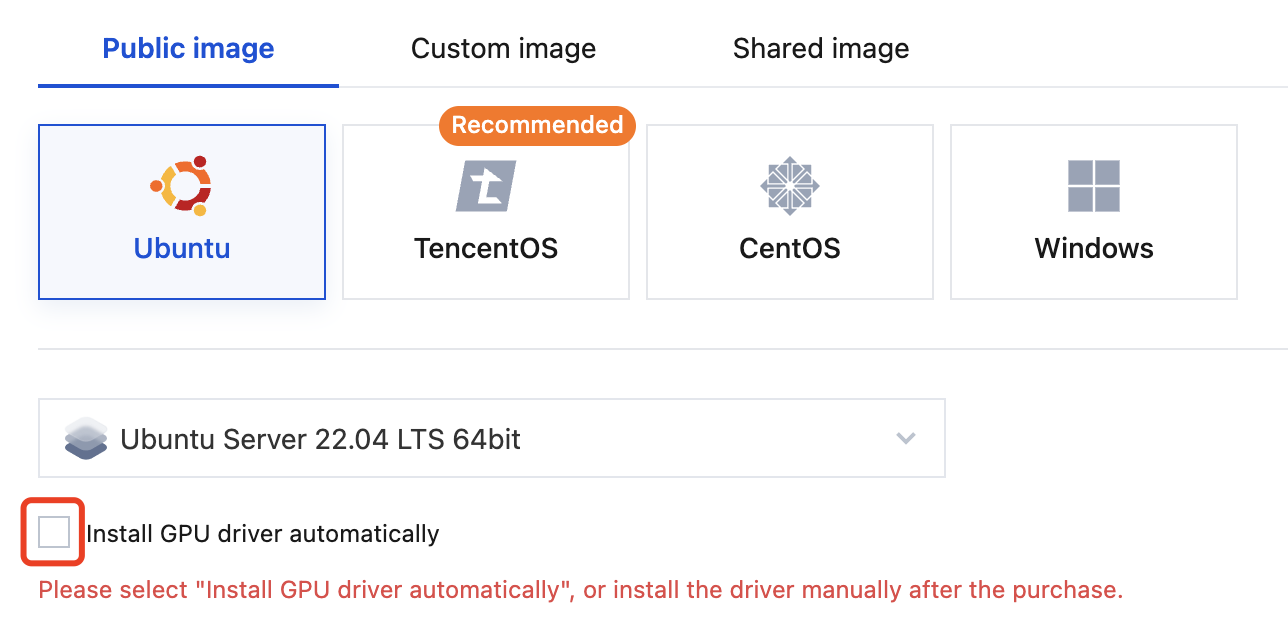
Task: Choose the TencentOS text label
Action: 486,248
